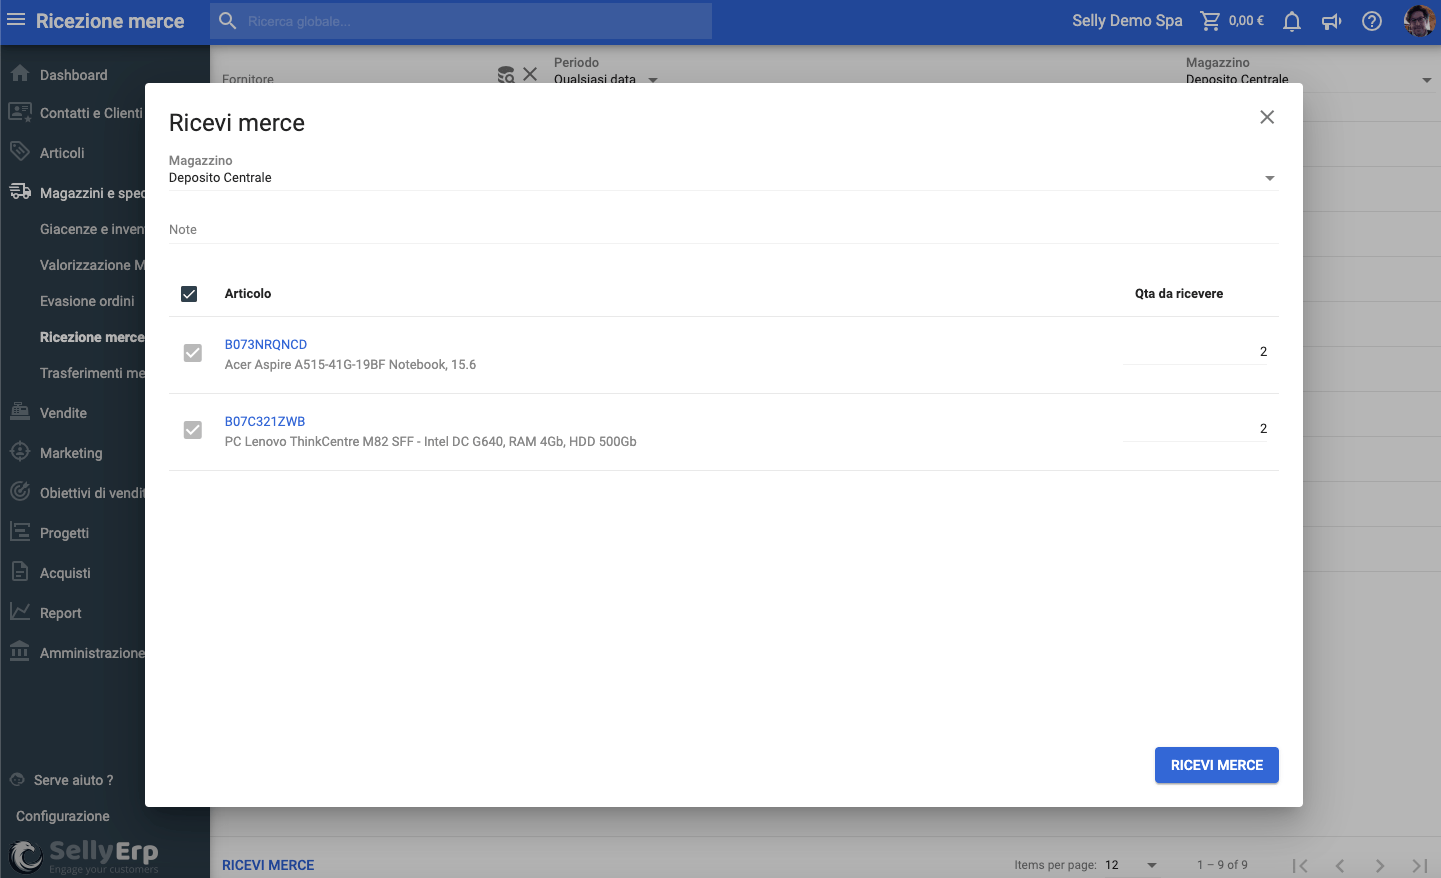Click the Acer Aspire A515-41G-19BF description
This screenshot has height=878, width=1441.
point(350,365)
